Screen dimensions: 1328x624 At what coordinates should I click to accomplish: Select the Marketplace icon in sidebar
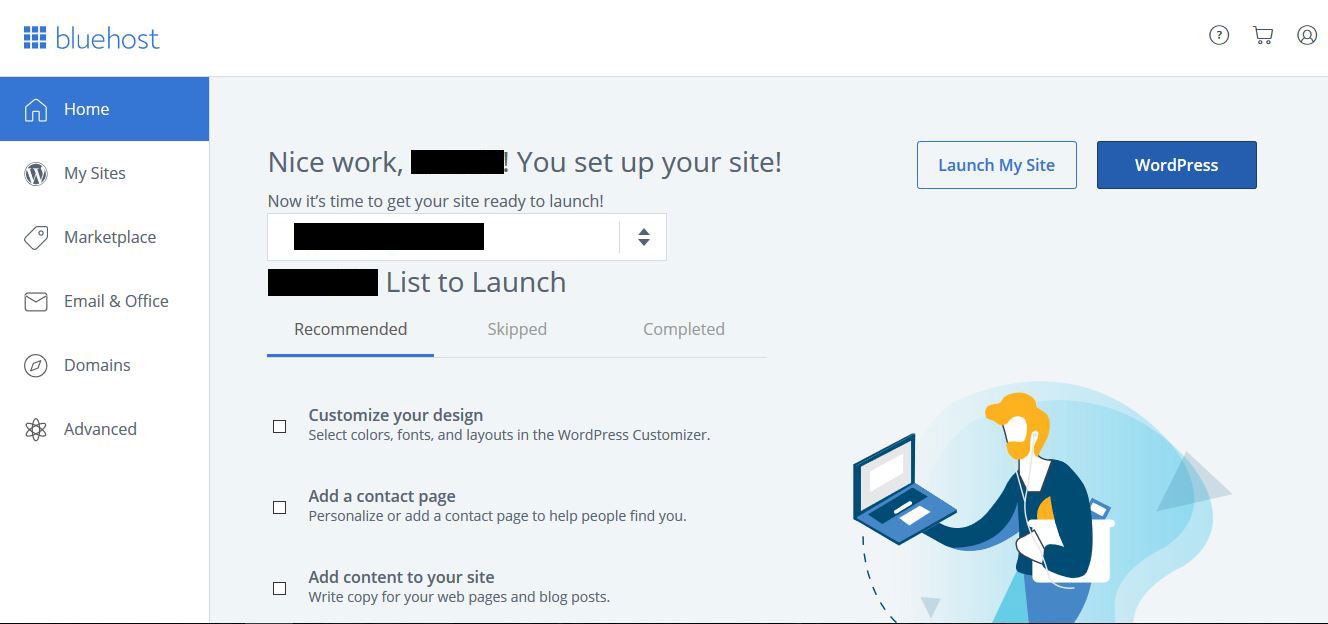(36, 236)
